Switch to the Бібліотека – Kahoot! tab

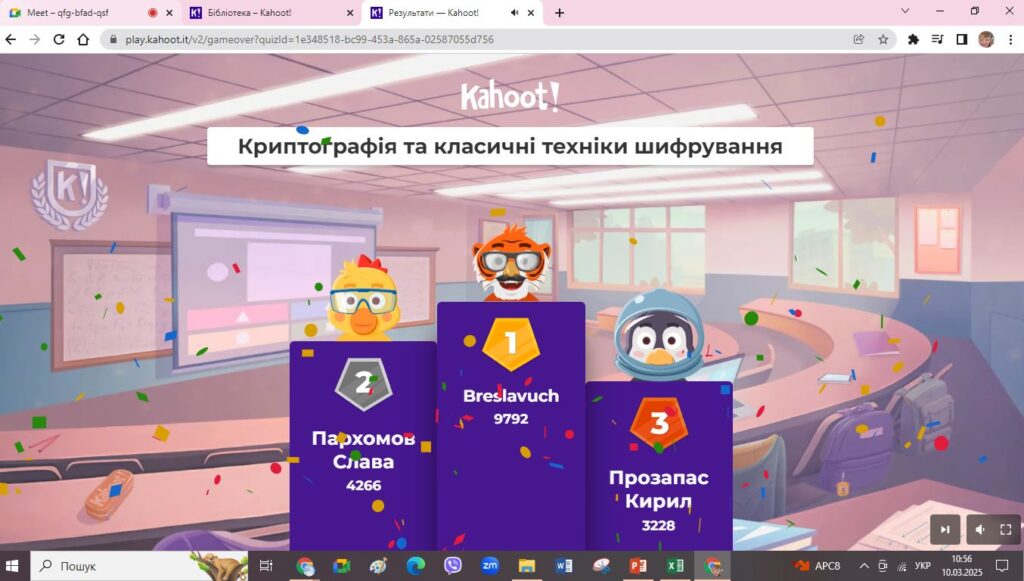(270, 13)
